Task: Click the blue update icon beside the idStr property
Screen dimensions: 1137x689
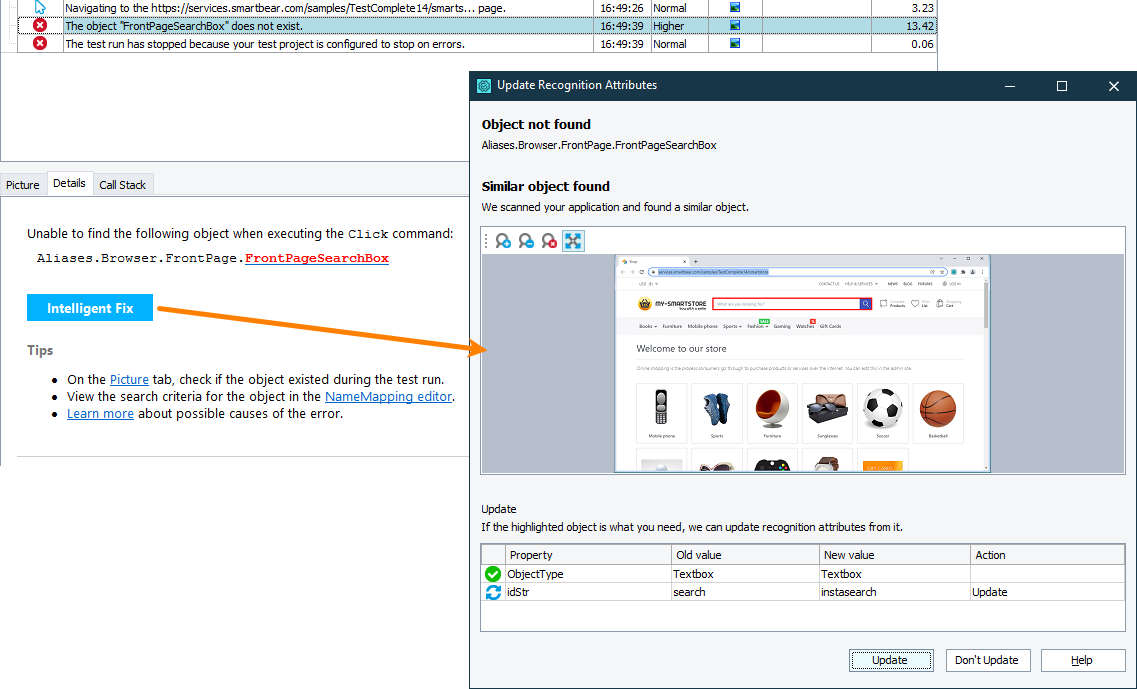Action: tap(492, 592)
